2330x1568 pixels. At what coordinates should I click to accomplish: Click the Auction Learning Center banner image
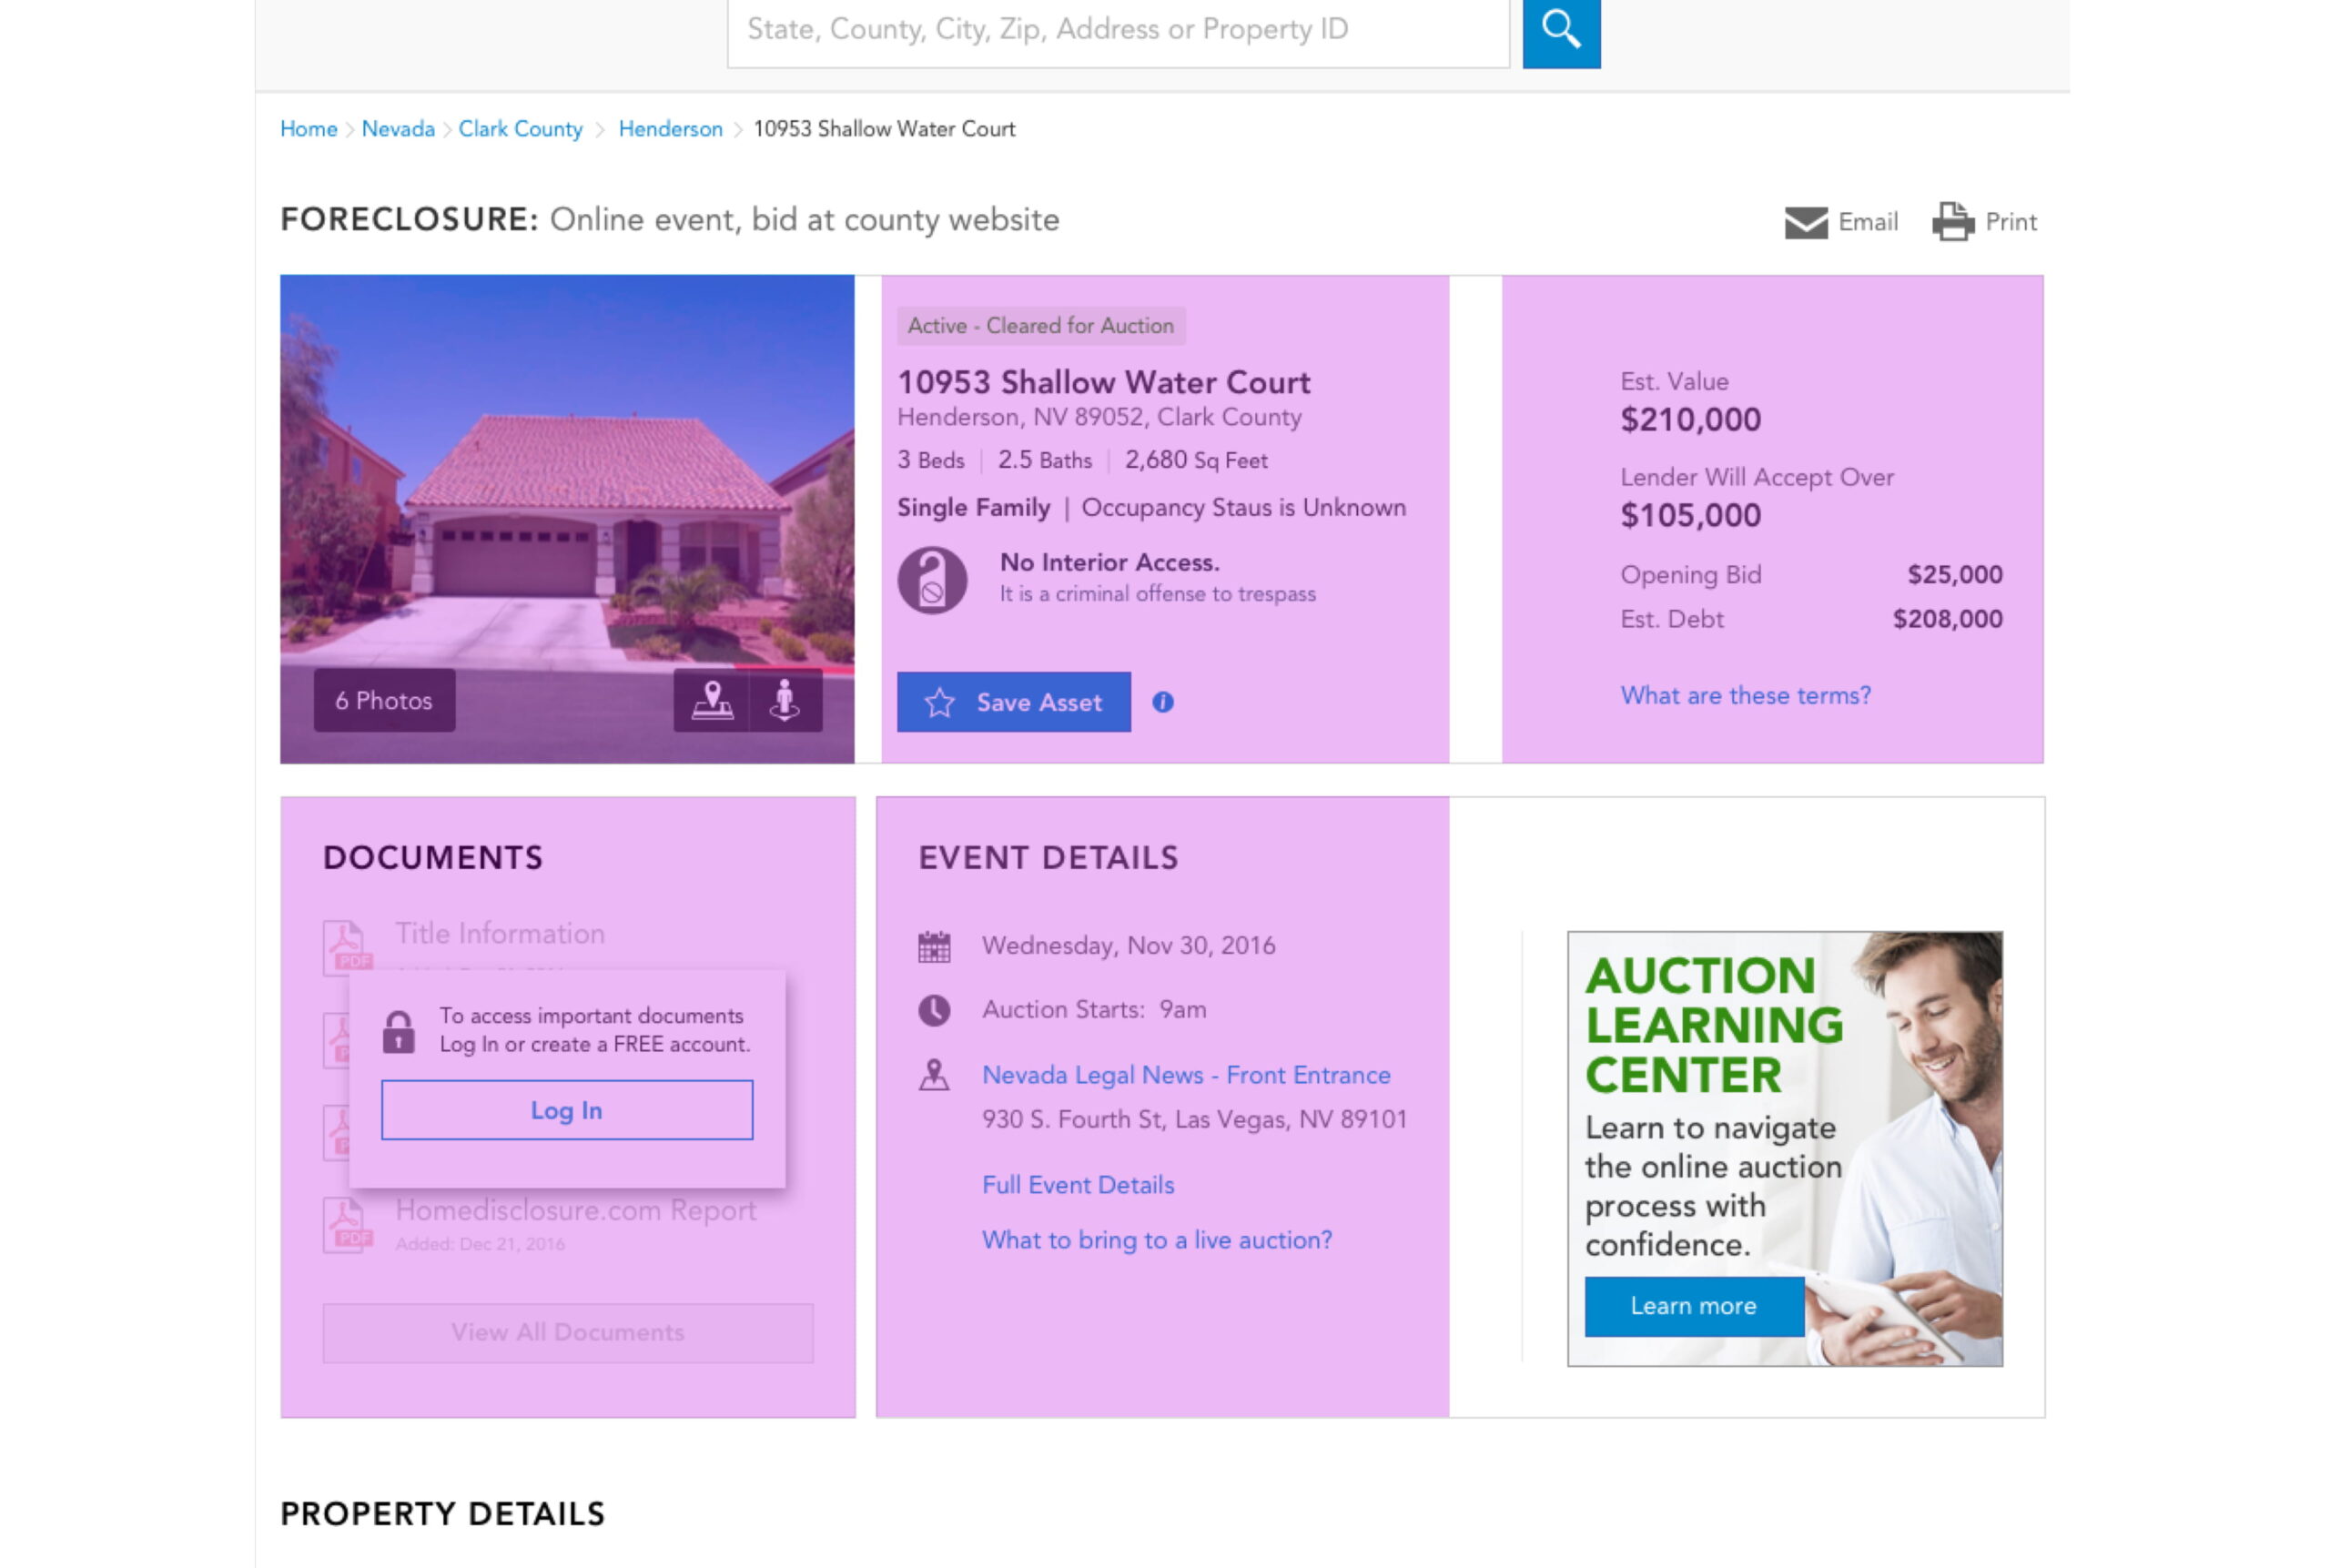click(1784, 1149)
